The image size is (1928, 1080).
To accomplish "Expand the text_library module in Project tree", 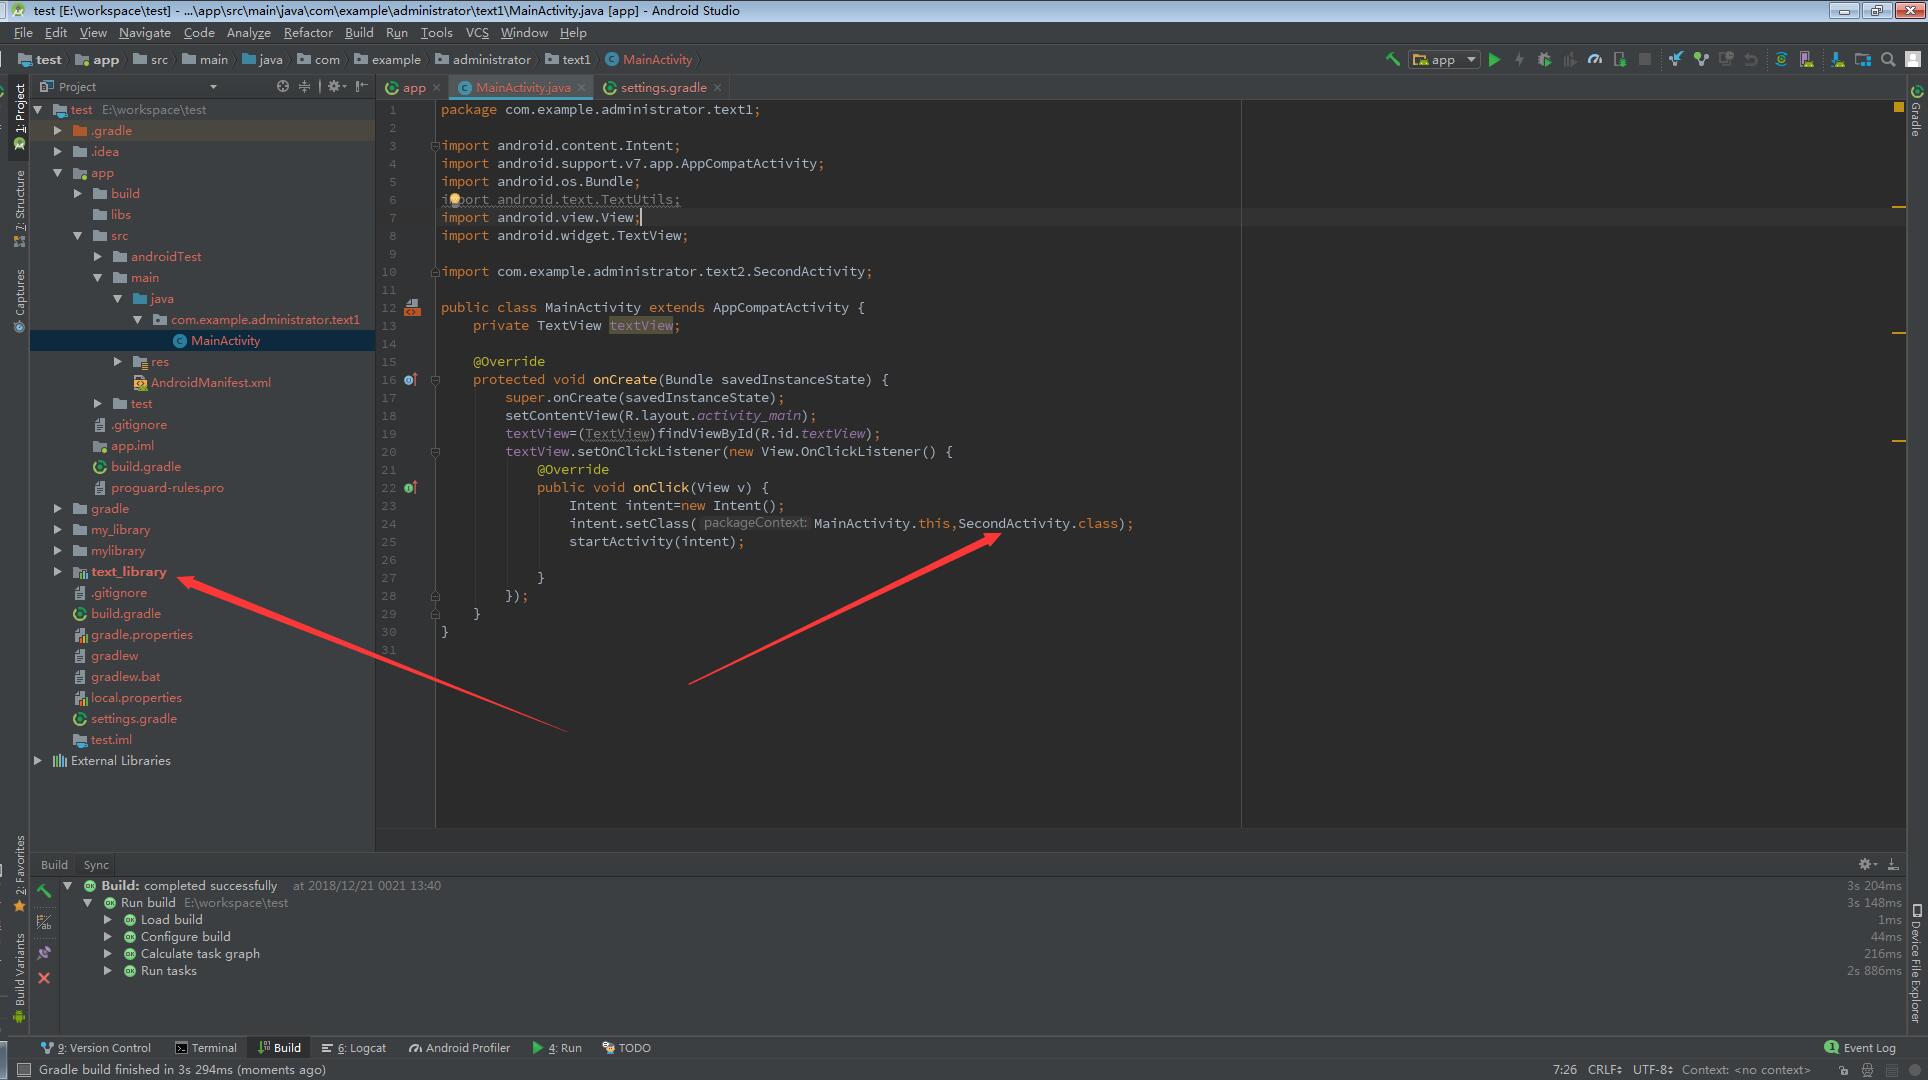I will pos(58,571).
